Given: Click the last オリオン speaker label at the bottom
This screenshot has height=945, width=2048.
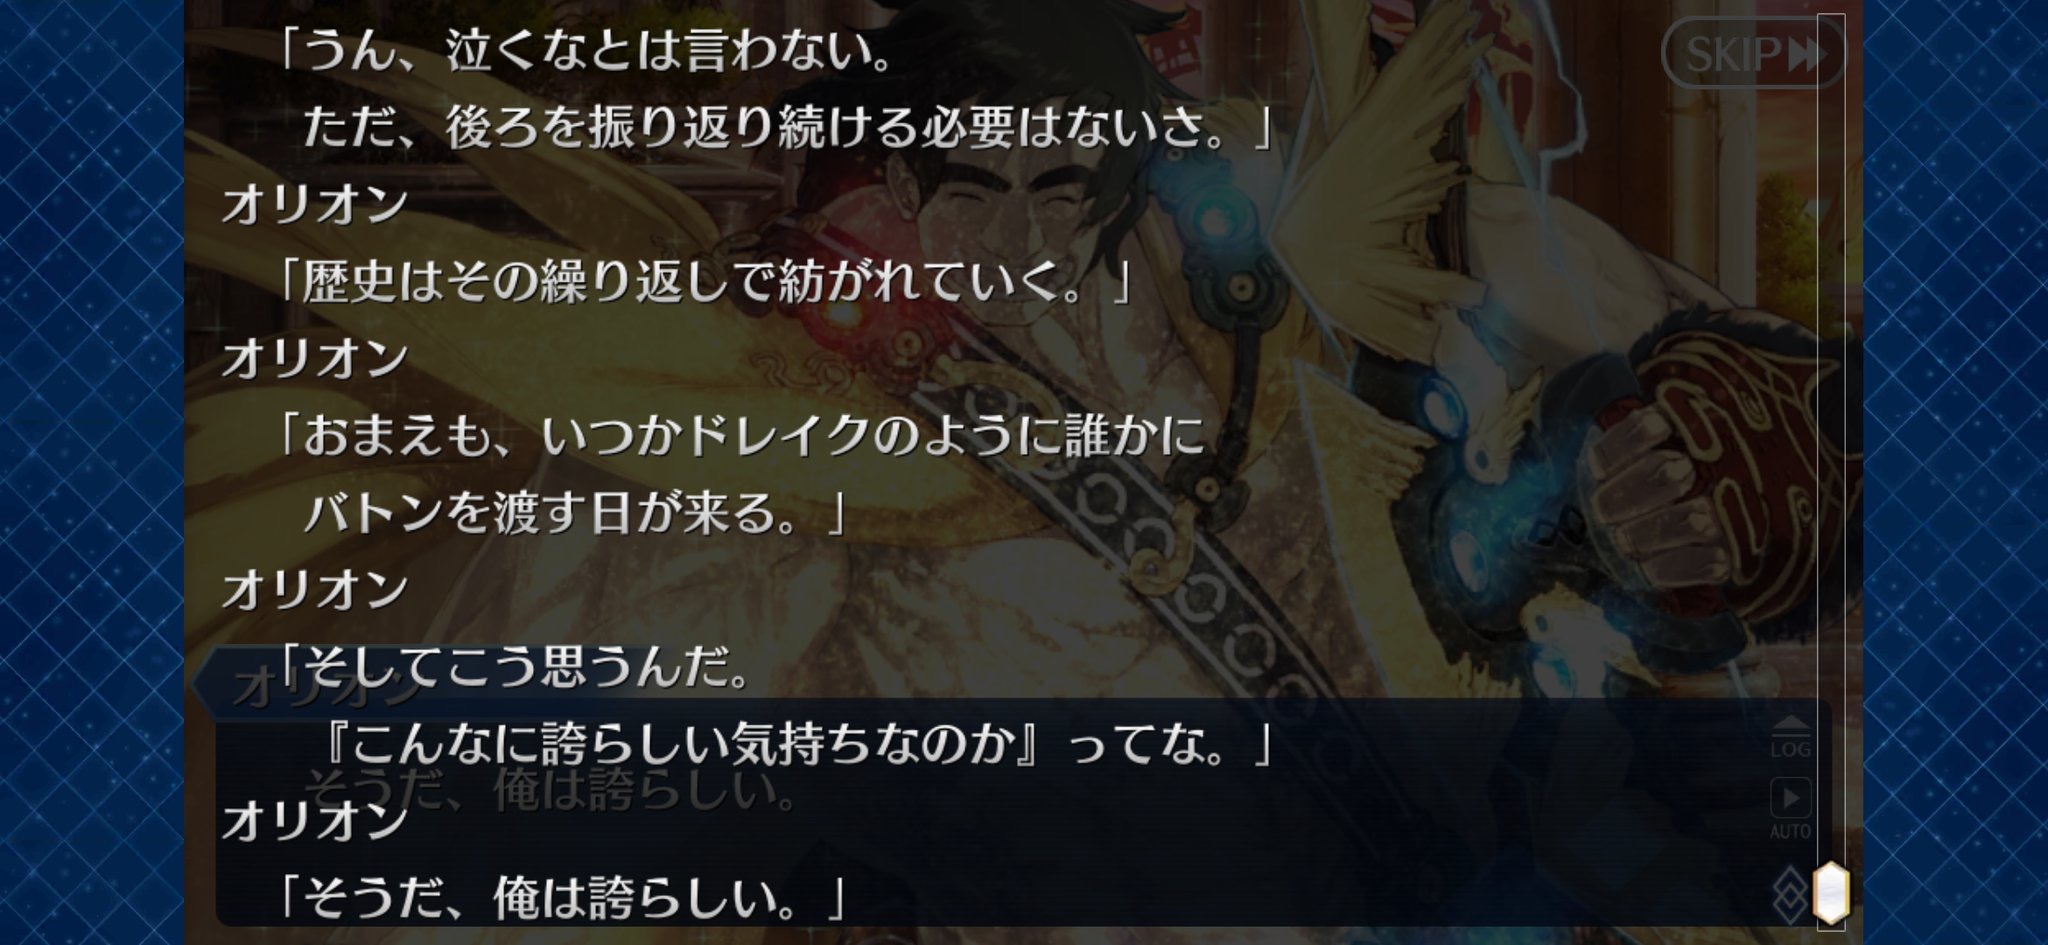Looking at the screenshot, I should 315,821.
